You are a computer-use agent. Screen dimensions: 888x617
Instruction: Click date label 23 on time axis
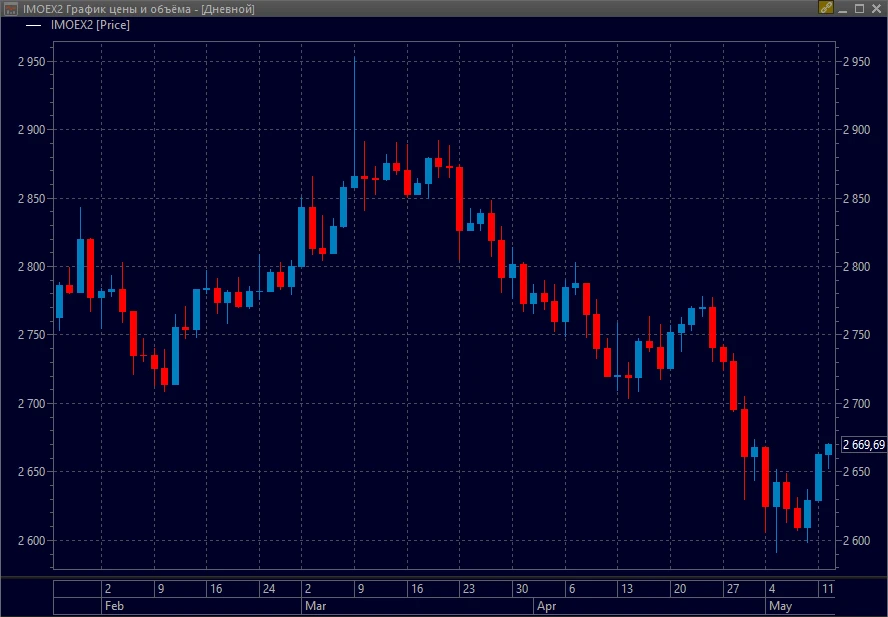tap(469, 589)
